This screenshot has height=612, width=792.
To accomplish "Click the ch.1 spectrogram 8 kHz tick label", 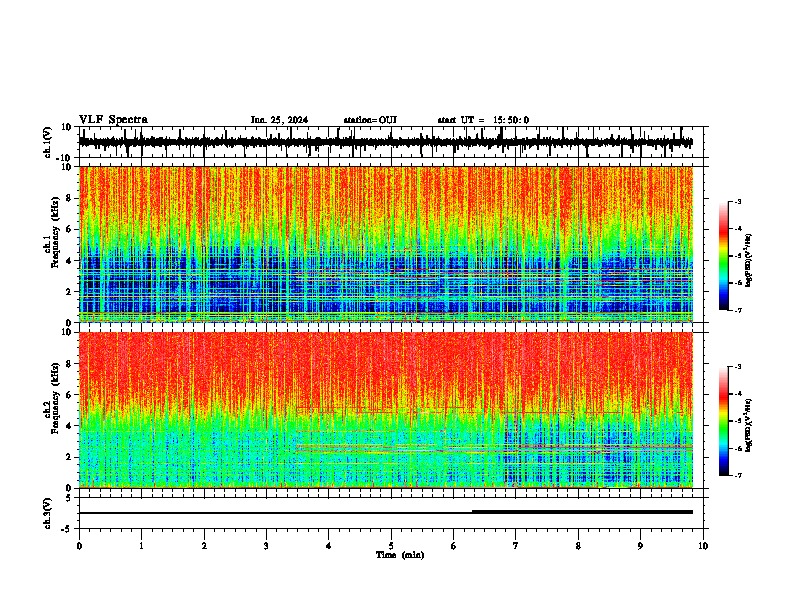I will [x=69, y=198].
